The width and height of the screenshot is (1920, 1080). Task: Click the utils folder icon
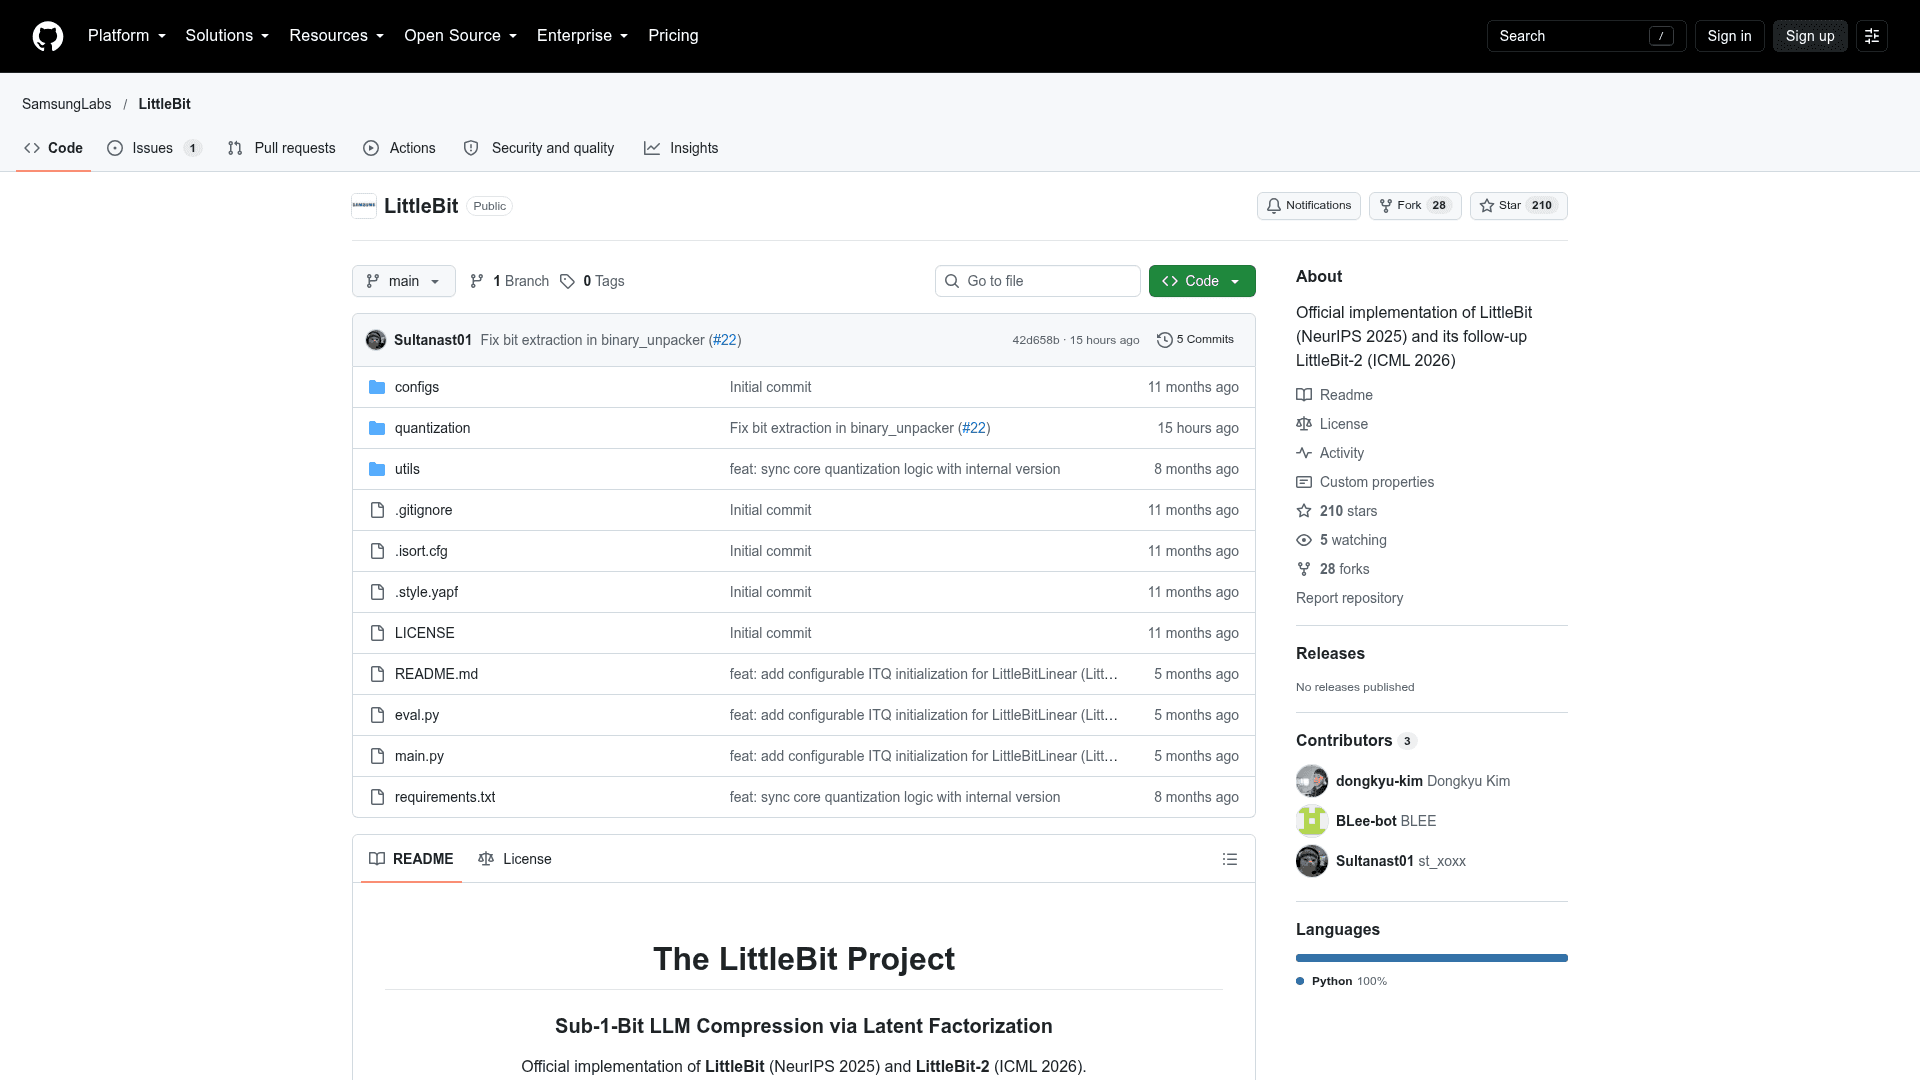[377, 469]
